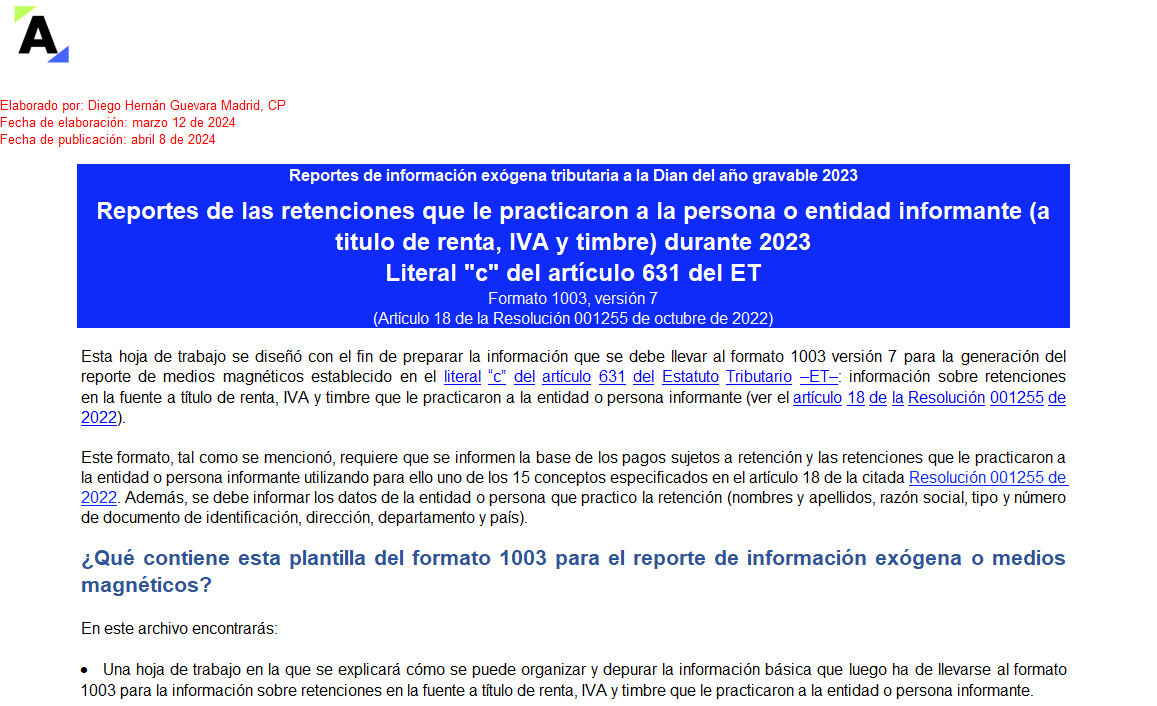Open the 'artículo 18 de la Resolución 001255 de 2022' link

(x=929, y=398)
